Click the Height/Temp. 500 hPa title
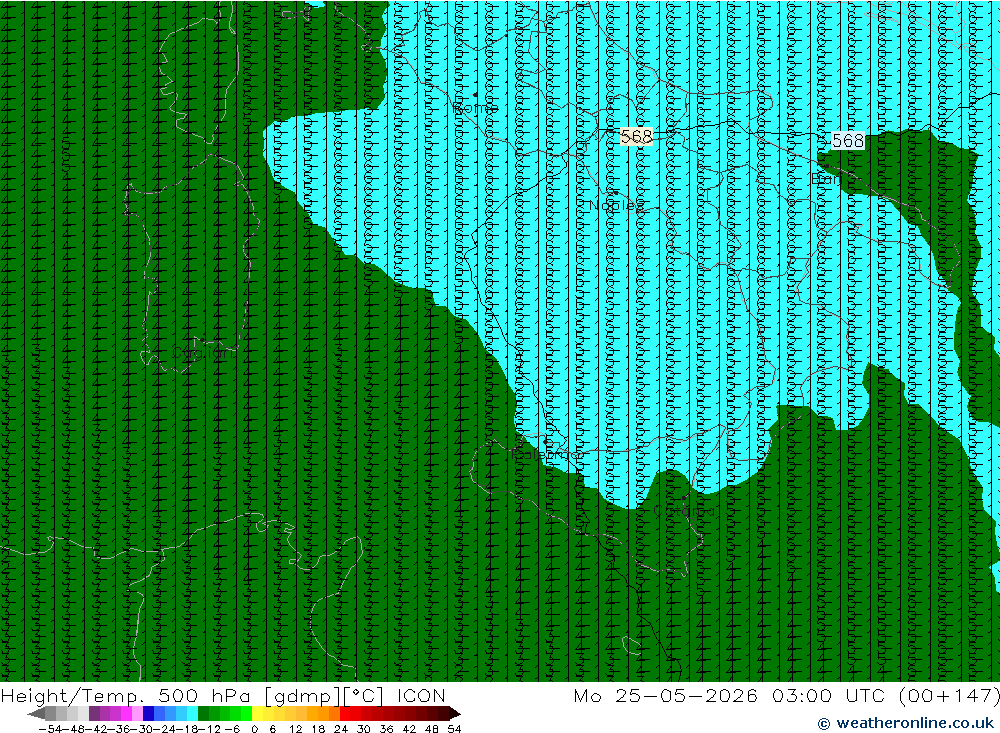The width and height of the screenshot is (1000, 733). 126,695
